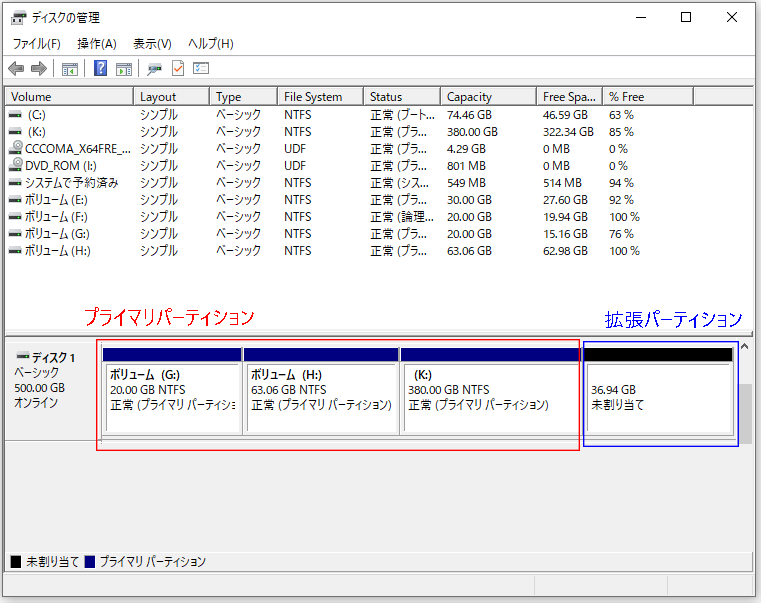The height and width of the screenshot is (603, 761).
Task: Click the disk pane vertical scrollbar thumb
Action: click(745, 413)
